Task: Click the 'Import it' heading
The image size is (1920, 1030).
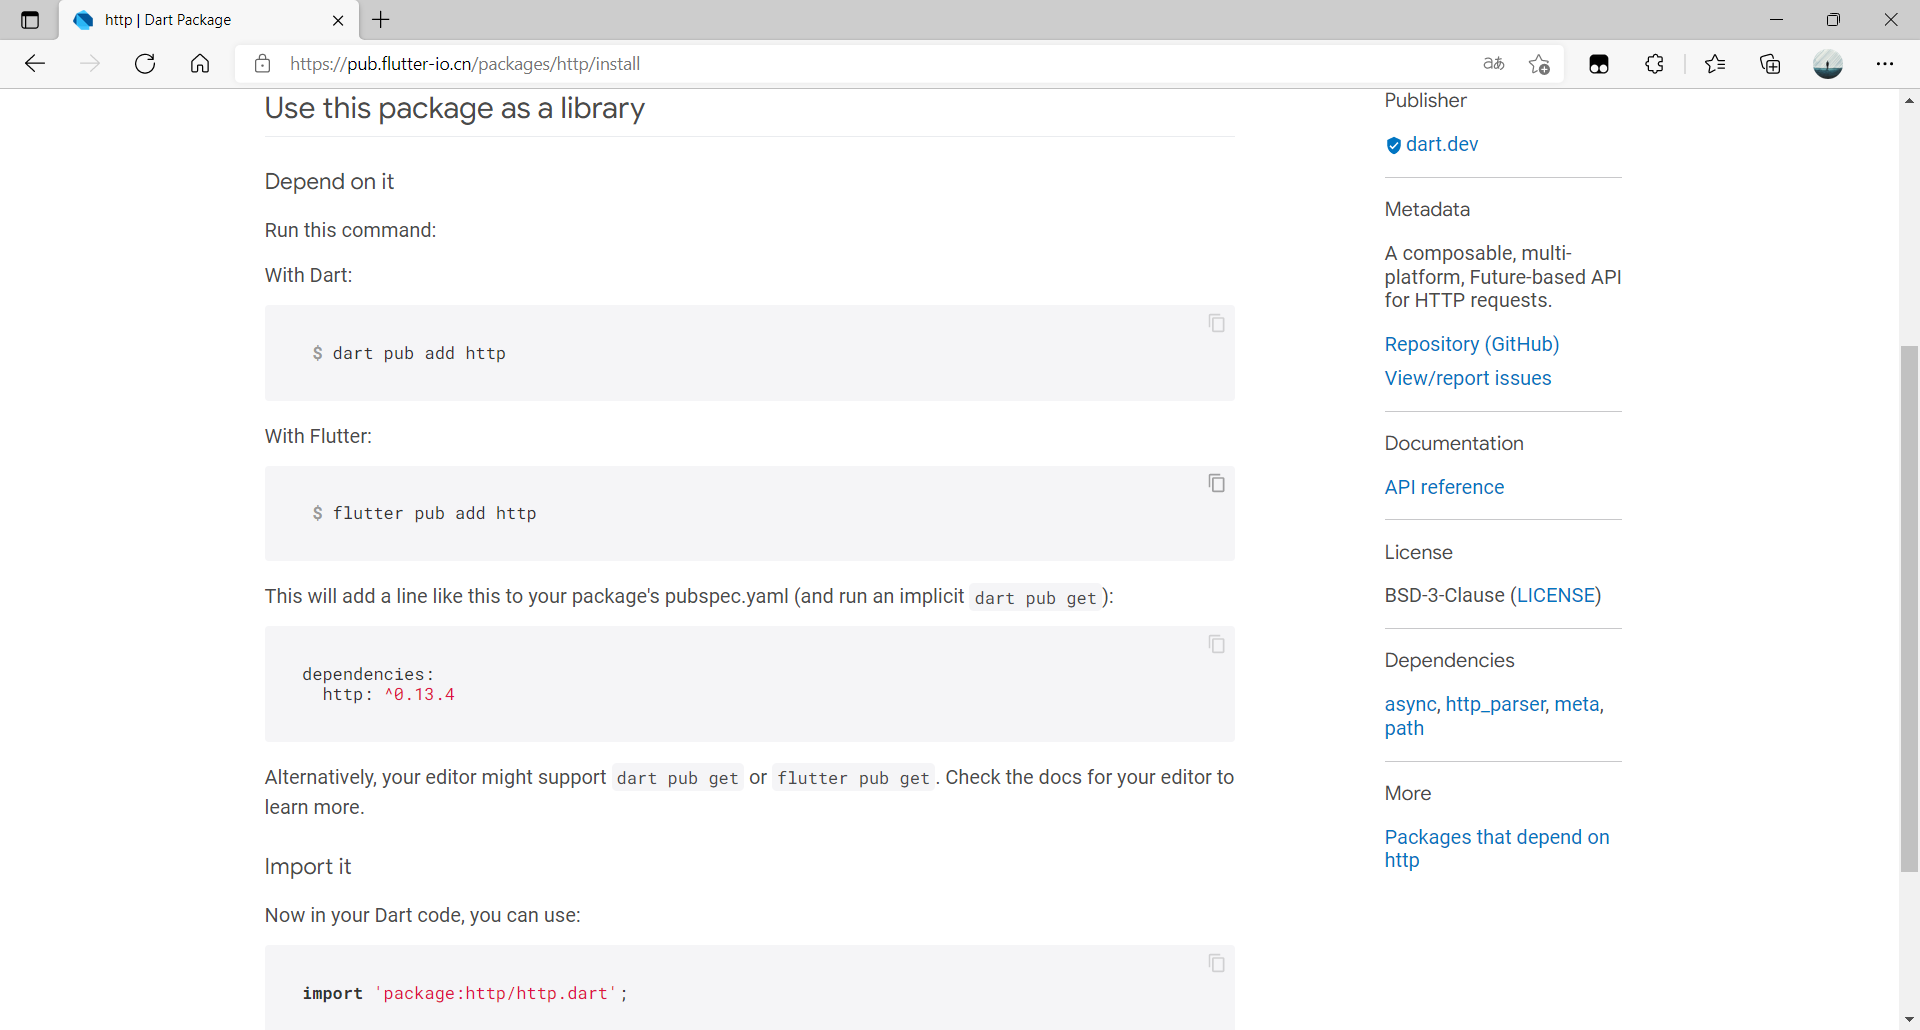Action: pos(308,866)
